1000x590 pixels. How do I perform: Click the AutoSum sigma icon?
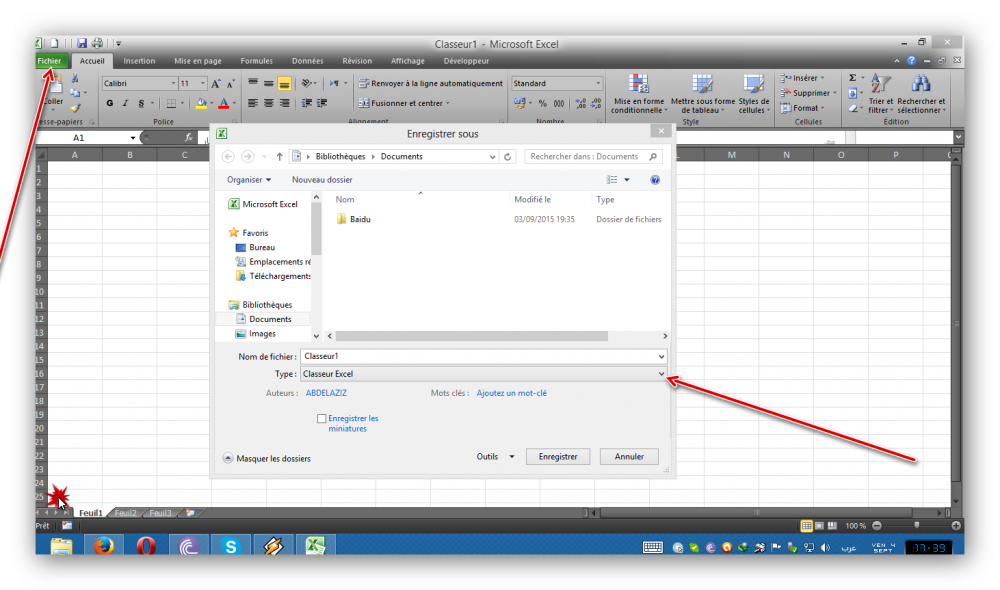(853, 78)
